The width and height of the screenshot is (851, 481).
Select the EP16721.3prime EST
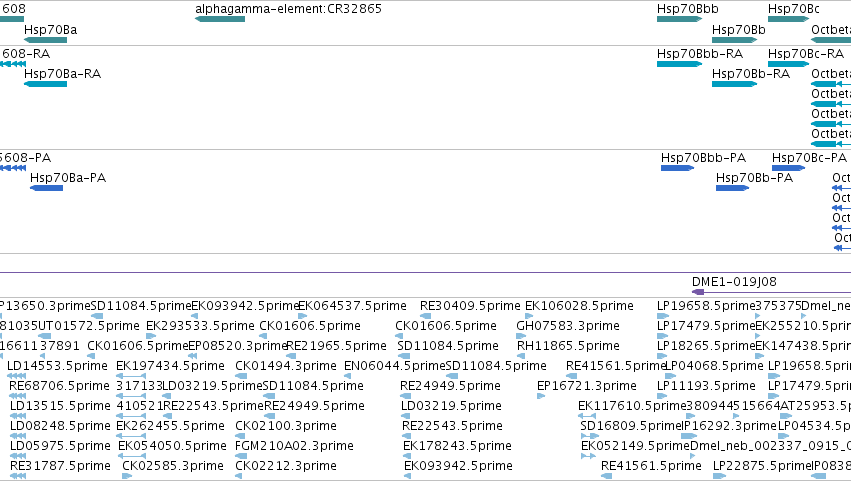[x=541, y=396]
